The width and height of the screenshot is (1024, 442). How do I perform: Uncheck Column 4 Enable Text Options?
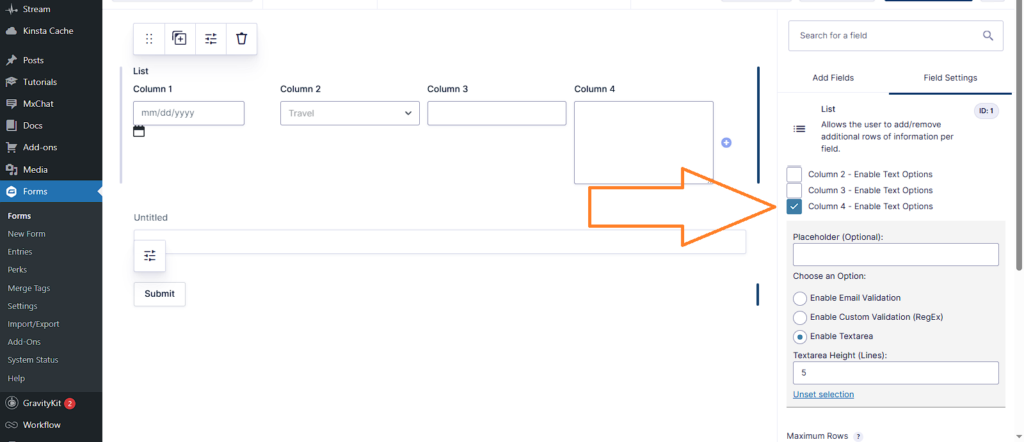coord(794,206)
